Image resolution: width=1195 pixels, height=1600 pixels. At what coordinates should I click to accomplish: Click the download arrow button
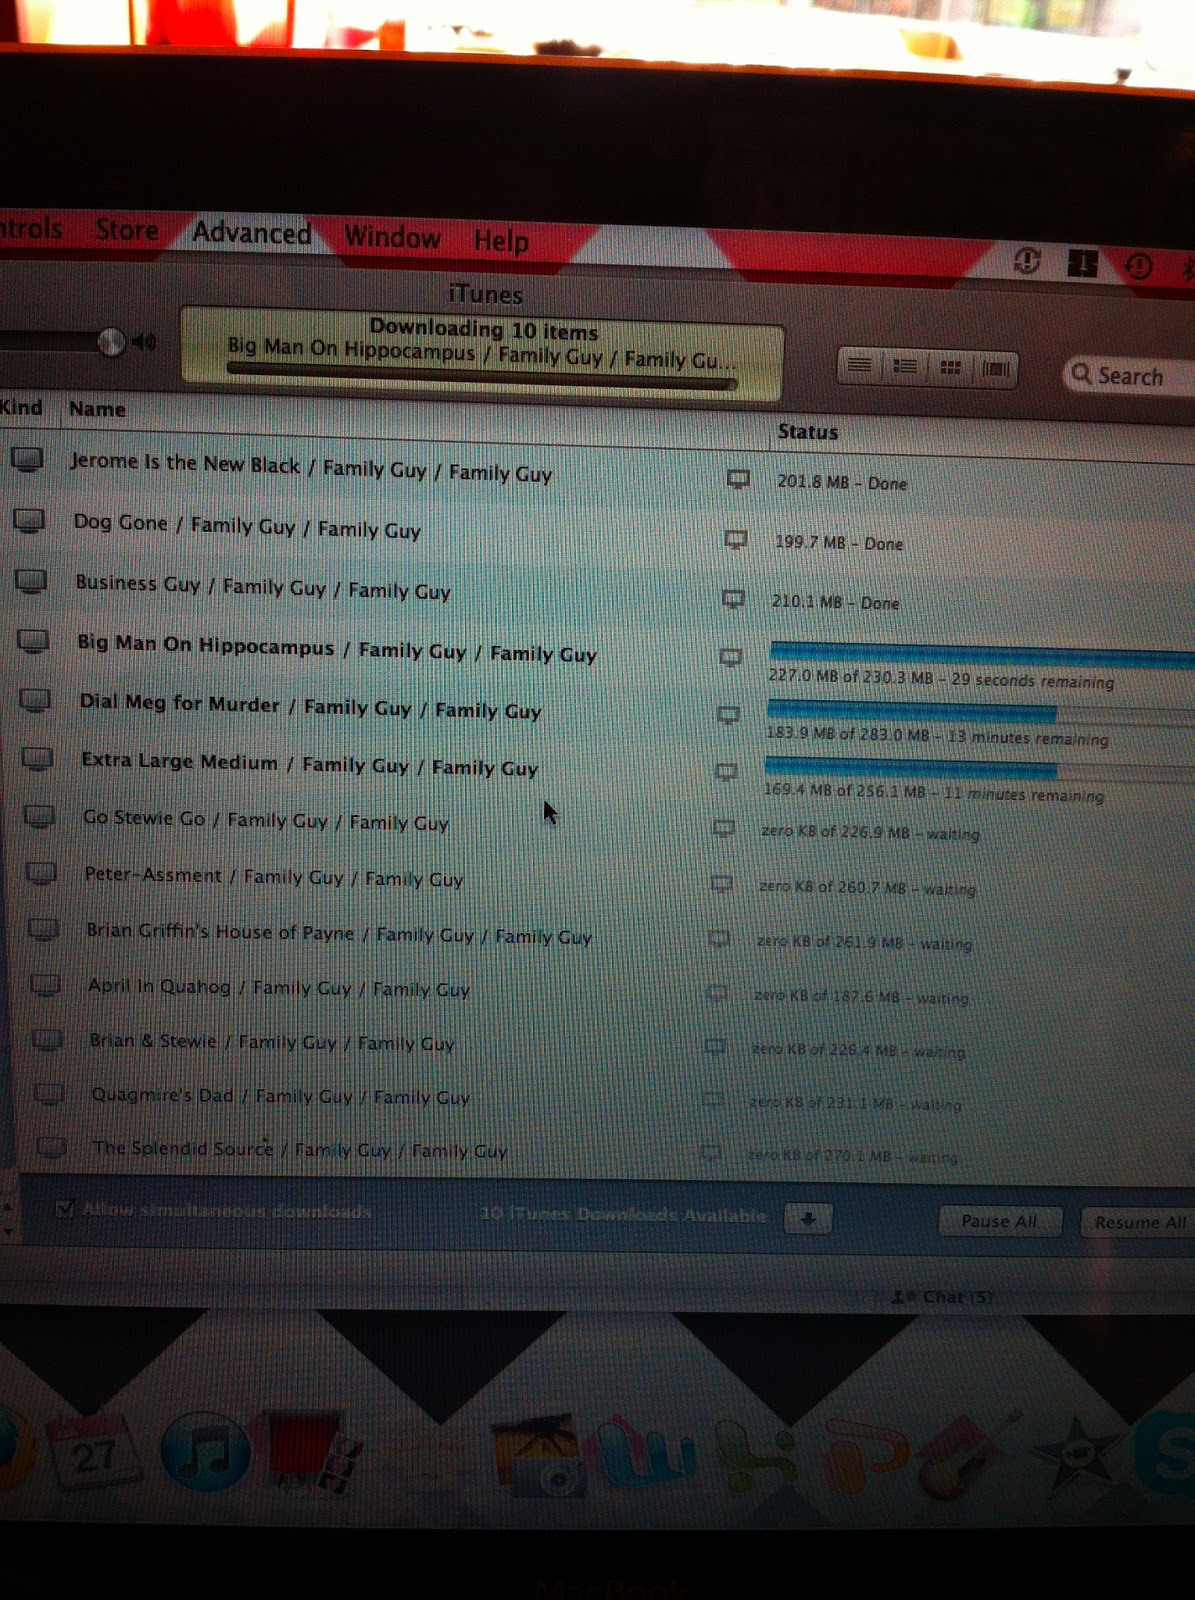pyautogui.click(x=808, y=1219)
